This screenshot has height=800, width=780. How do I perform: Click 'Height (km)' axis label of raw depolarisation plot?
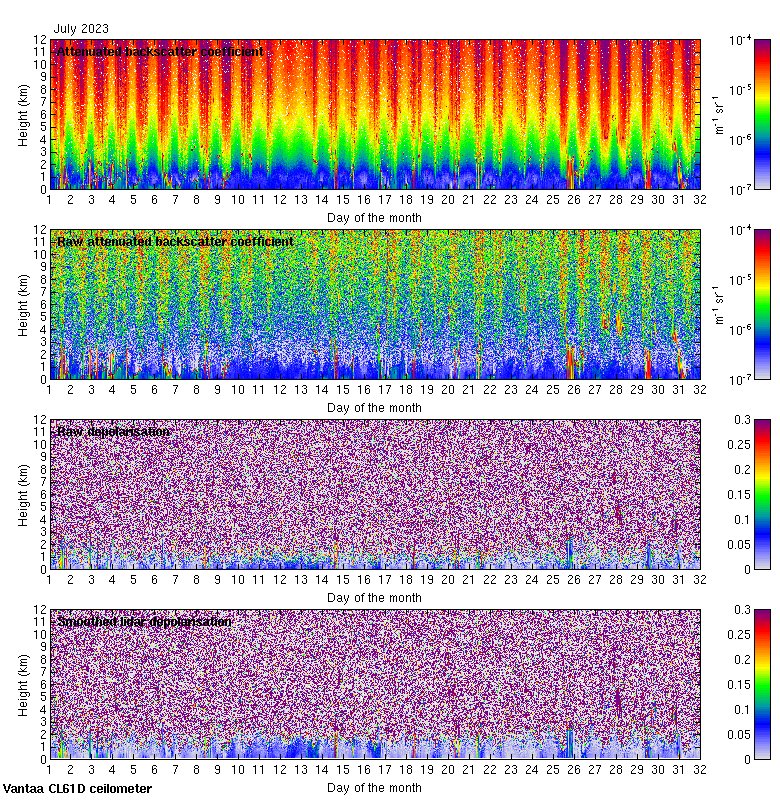(23, 494)
